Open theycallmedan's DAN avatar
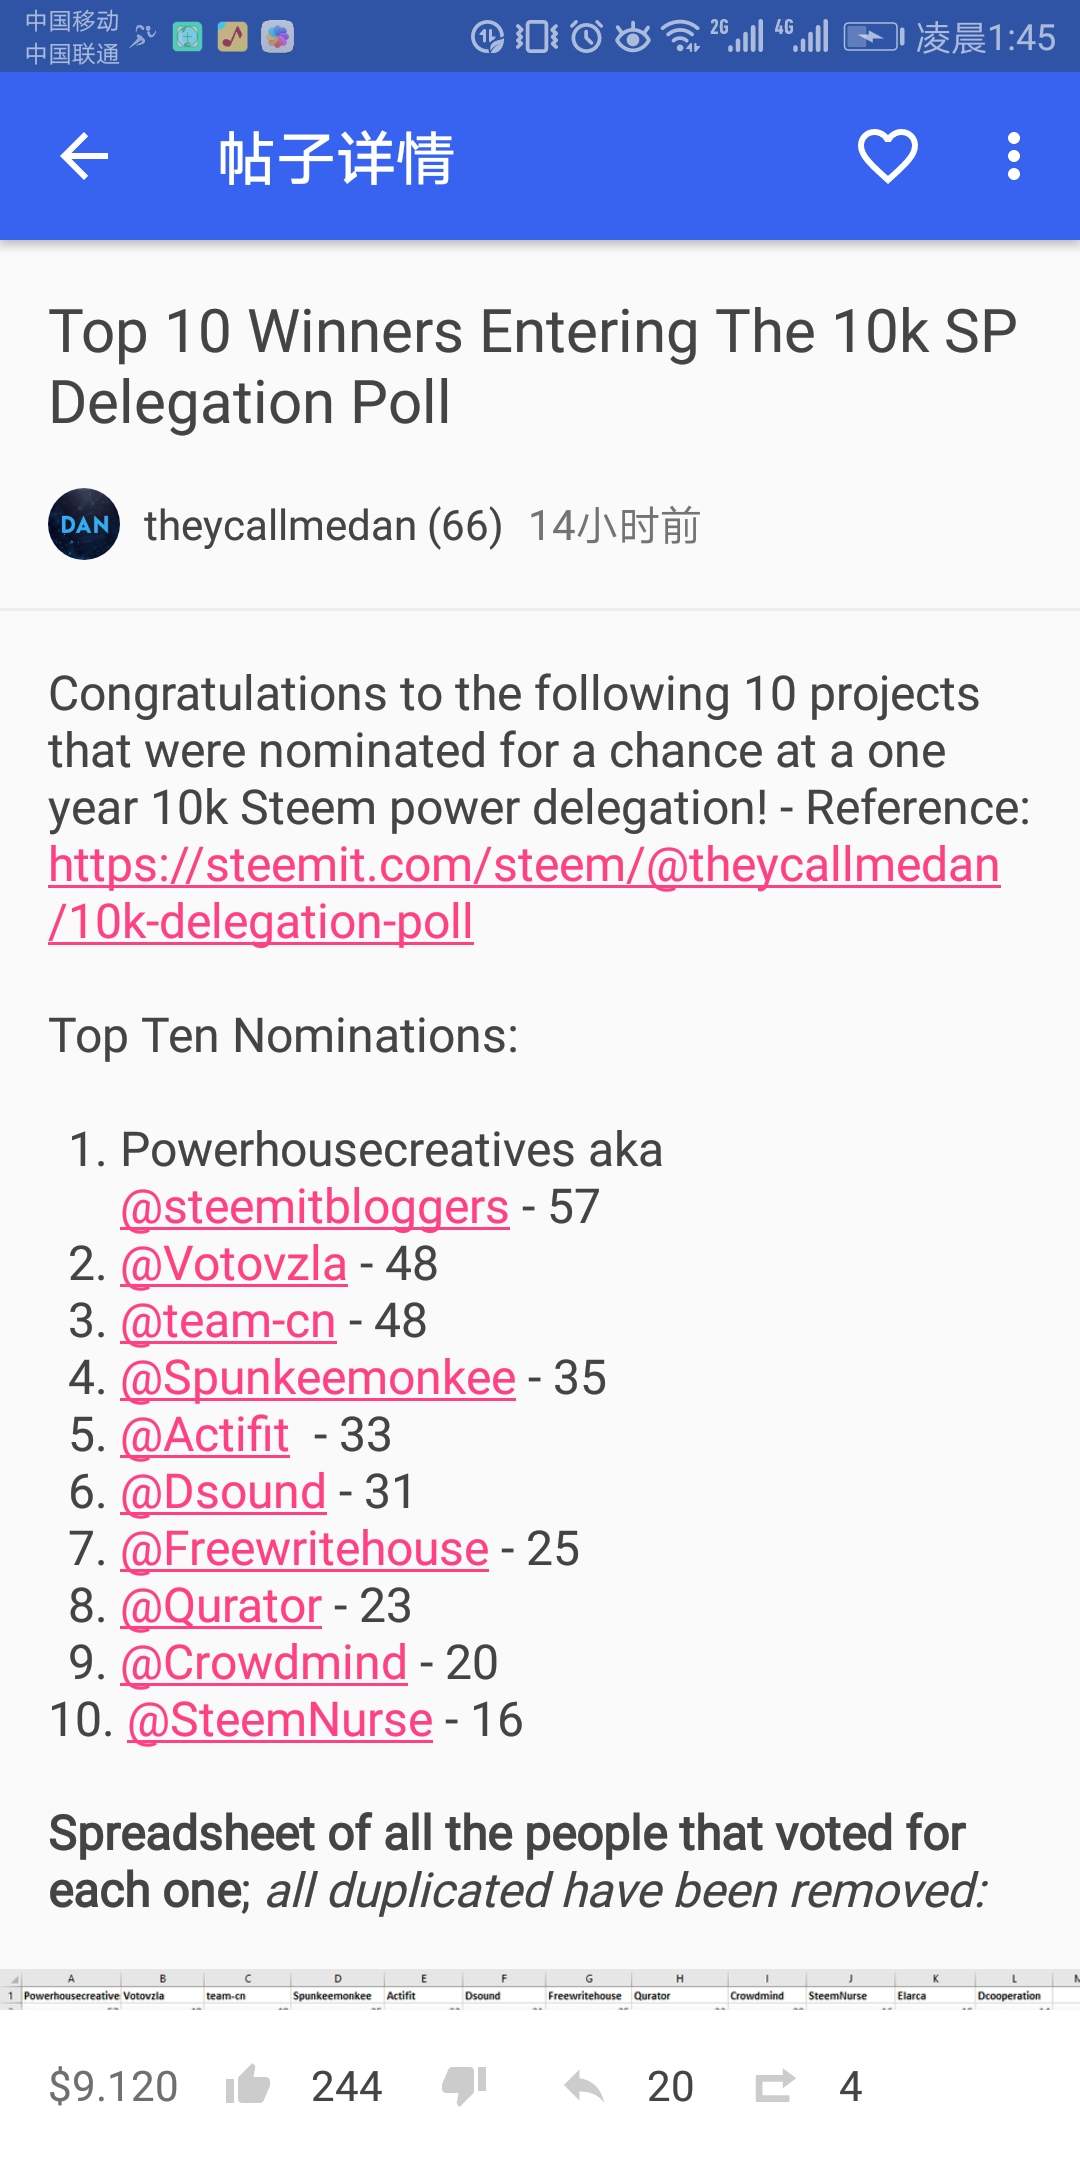 click(x=84, y=524)
